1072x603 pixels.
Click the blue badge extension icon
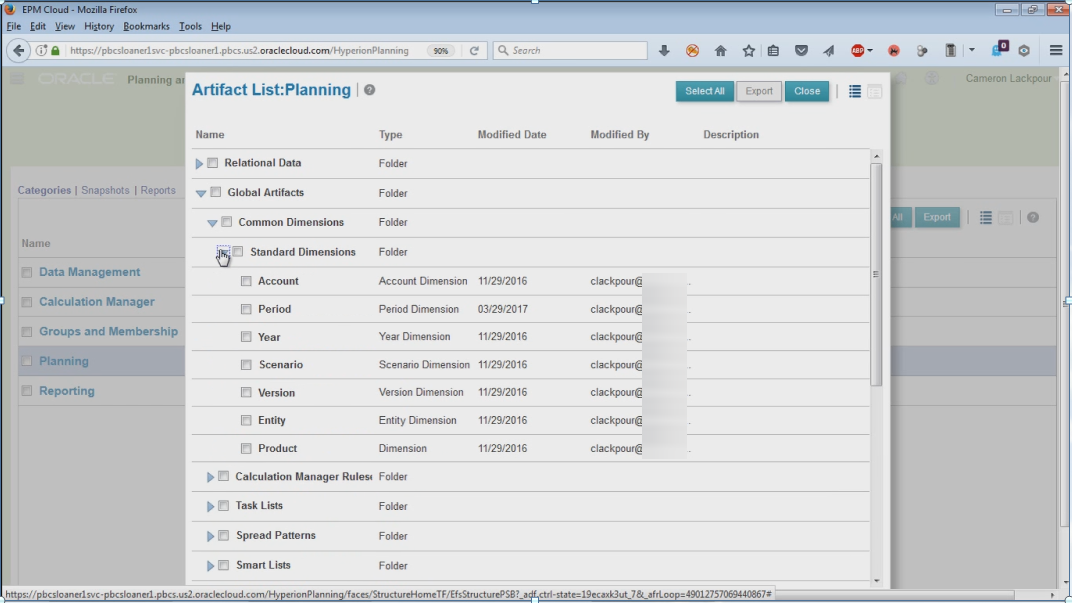coord(1000,49)
